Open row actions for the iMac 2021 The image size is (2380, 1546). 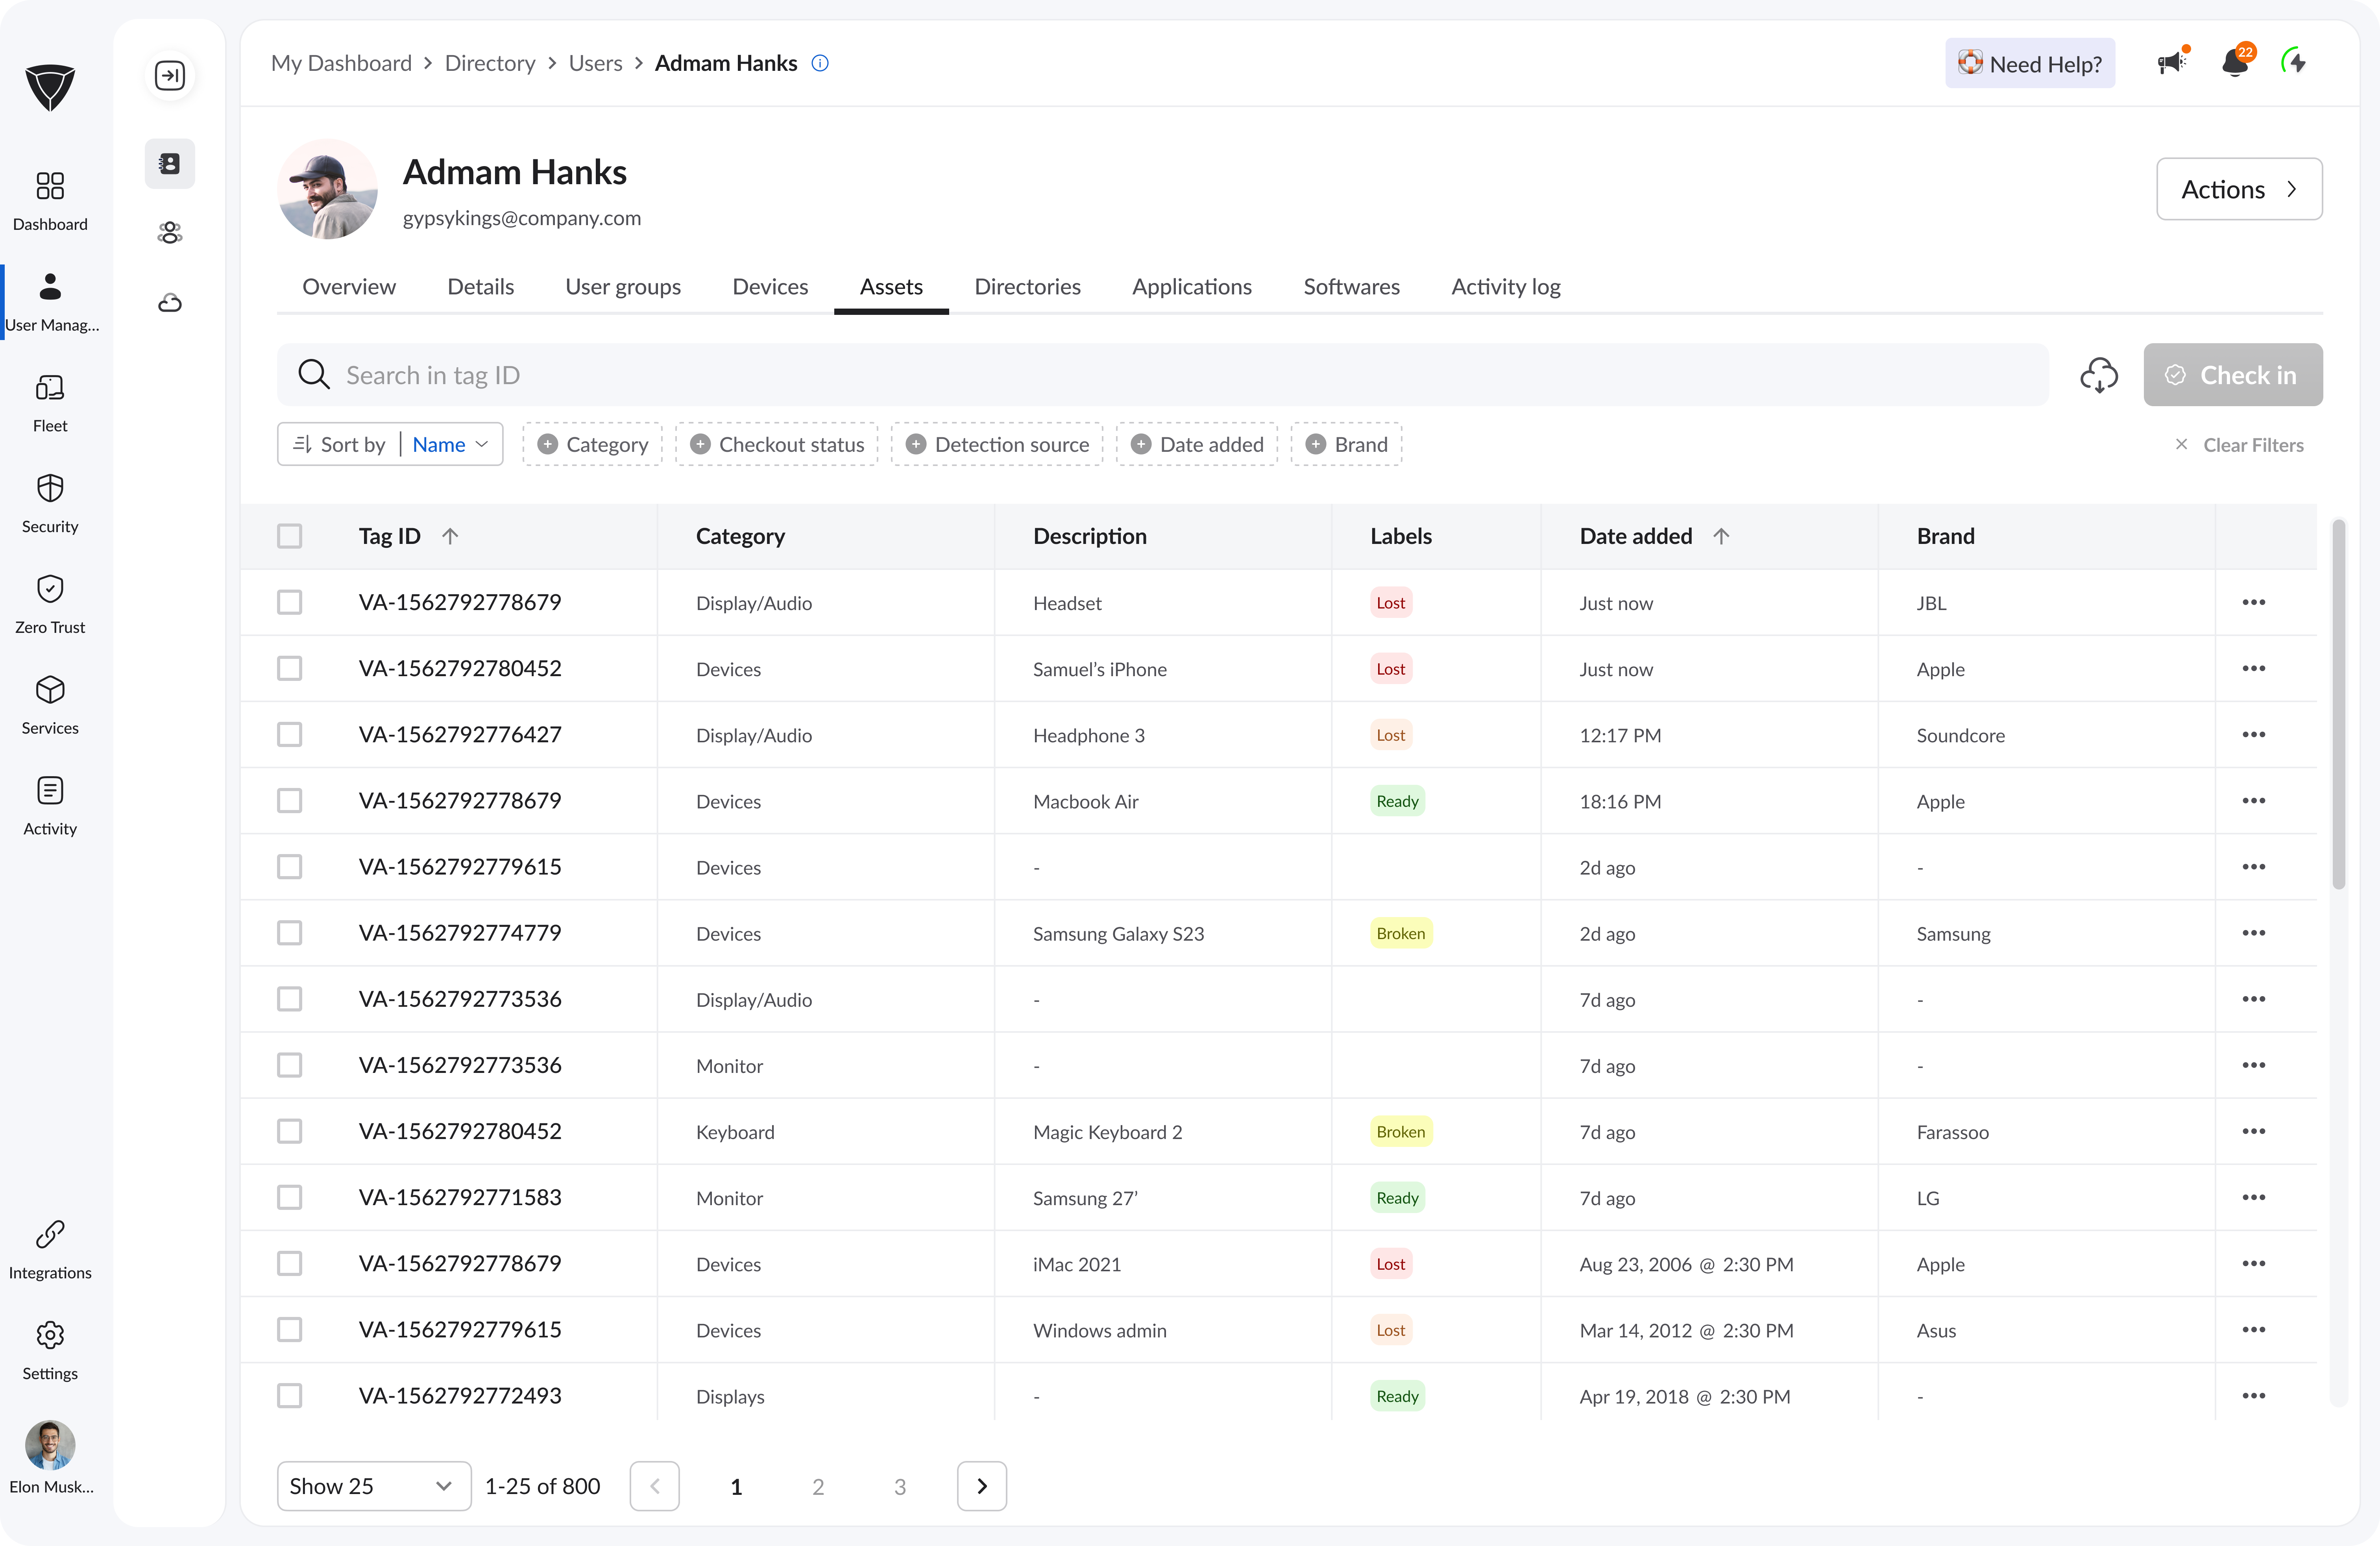2254,1263
